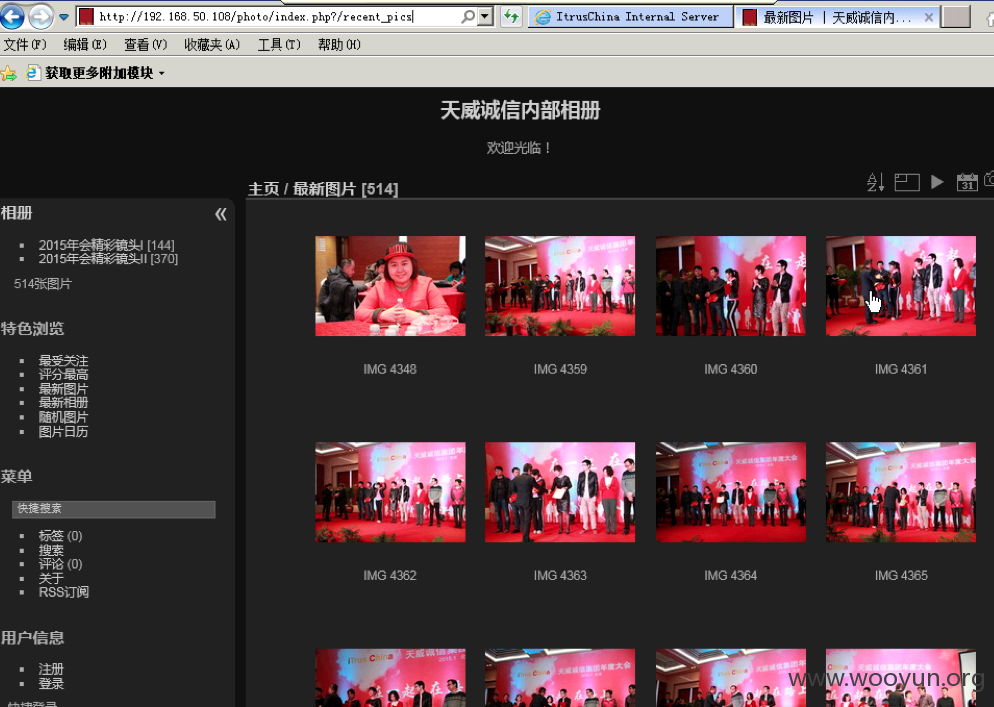Click the sort order A-Z icon
The height and width of the screenshot is (707, 994).
(875, 182)
